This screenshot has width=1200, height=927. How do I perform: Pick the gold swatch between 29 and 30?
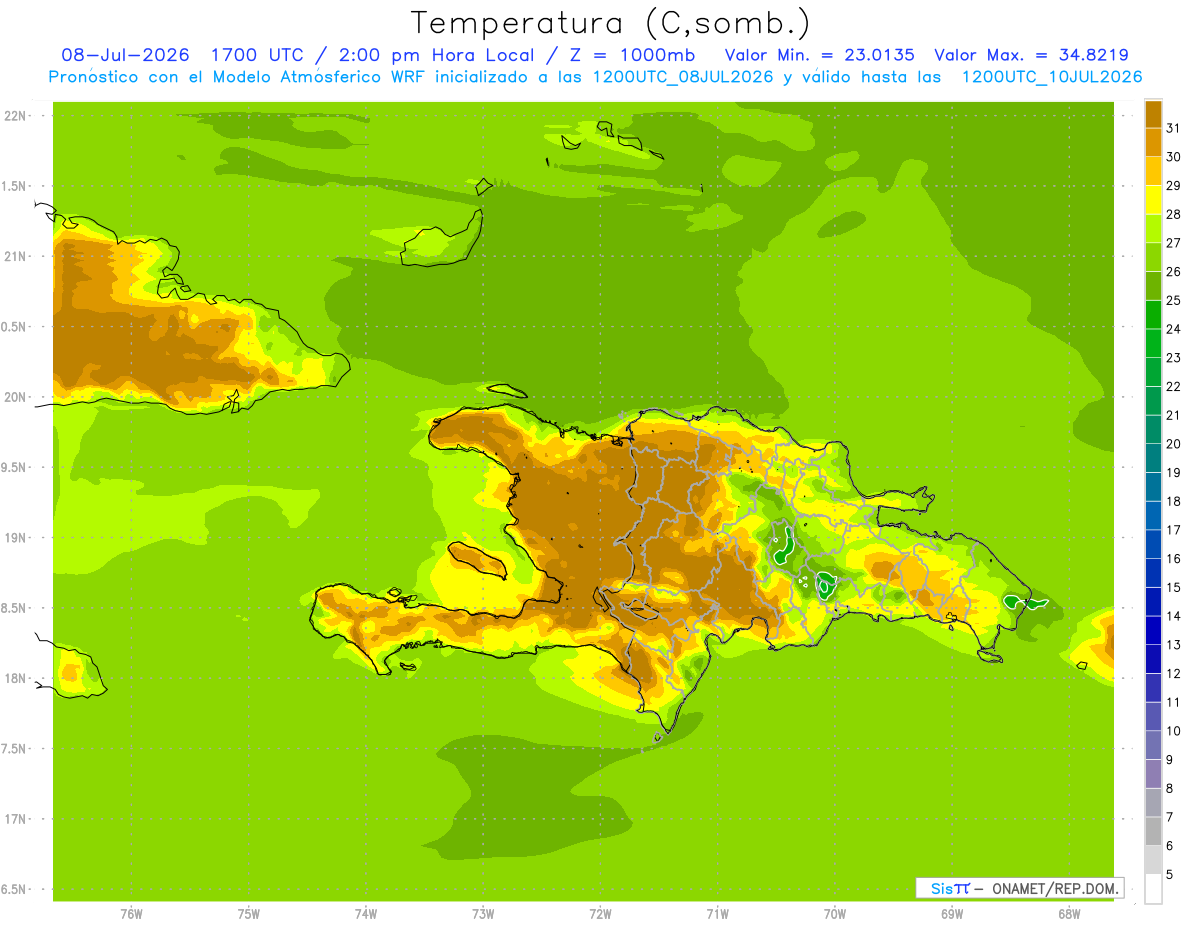pyautogui.click(x=1153, y=171)
